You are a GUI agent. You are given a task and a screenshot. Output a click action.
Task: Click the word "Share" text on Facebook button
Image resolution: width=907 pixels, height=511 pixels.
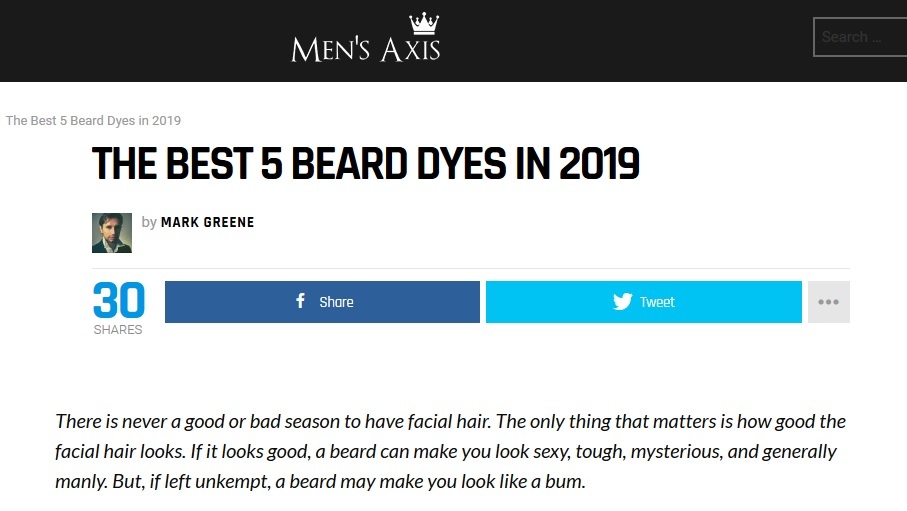tap(336, 302)
